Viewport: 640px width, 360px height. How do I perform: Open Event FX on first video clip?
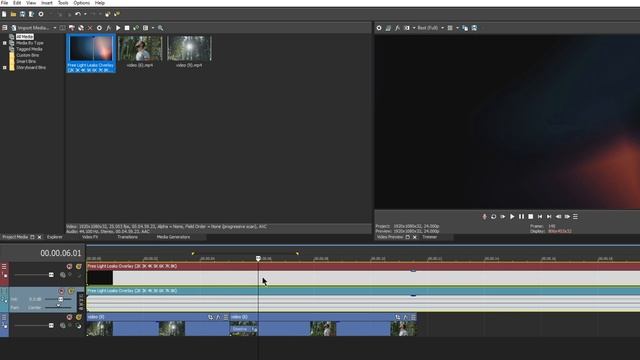pyautogui.click(x=218, y=317)
